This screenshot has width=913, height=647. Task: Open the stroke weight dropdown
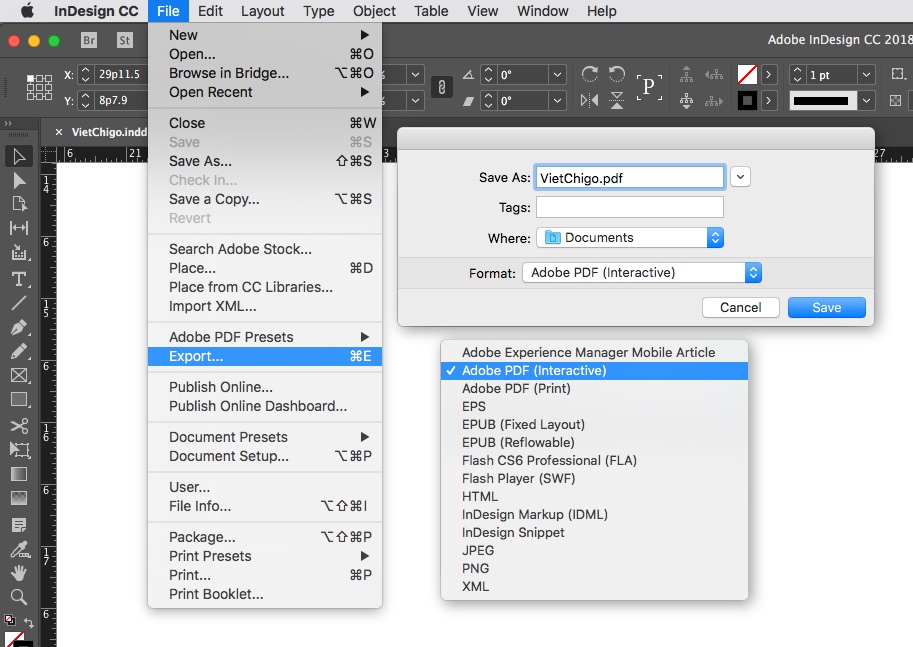[867, 75]
